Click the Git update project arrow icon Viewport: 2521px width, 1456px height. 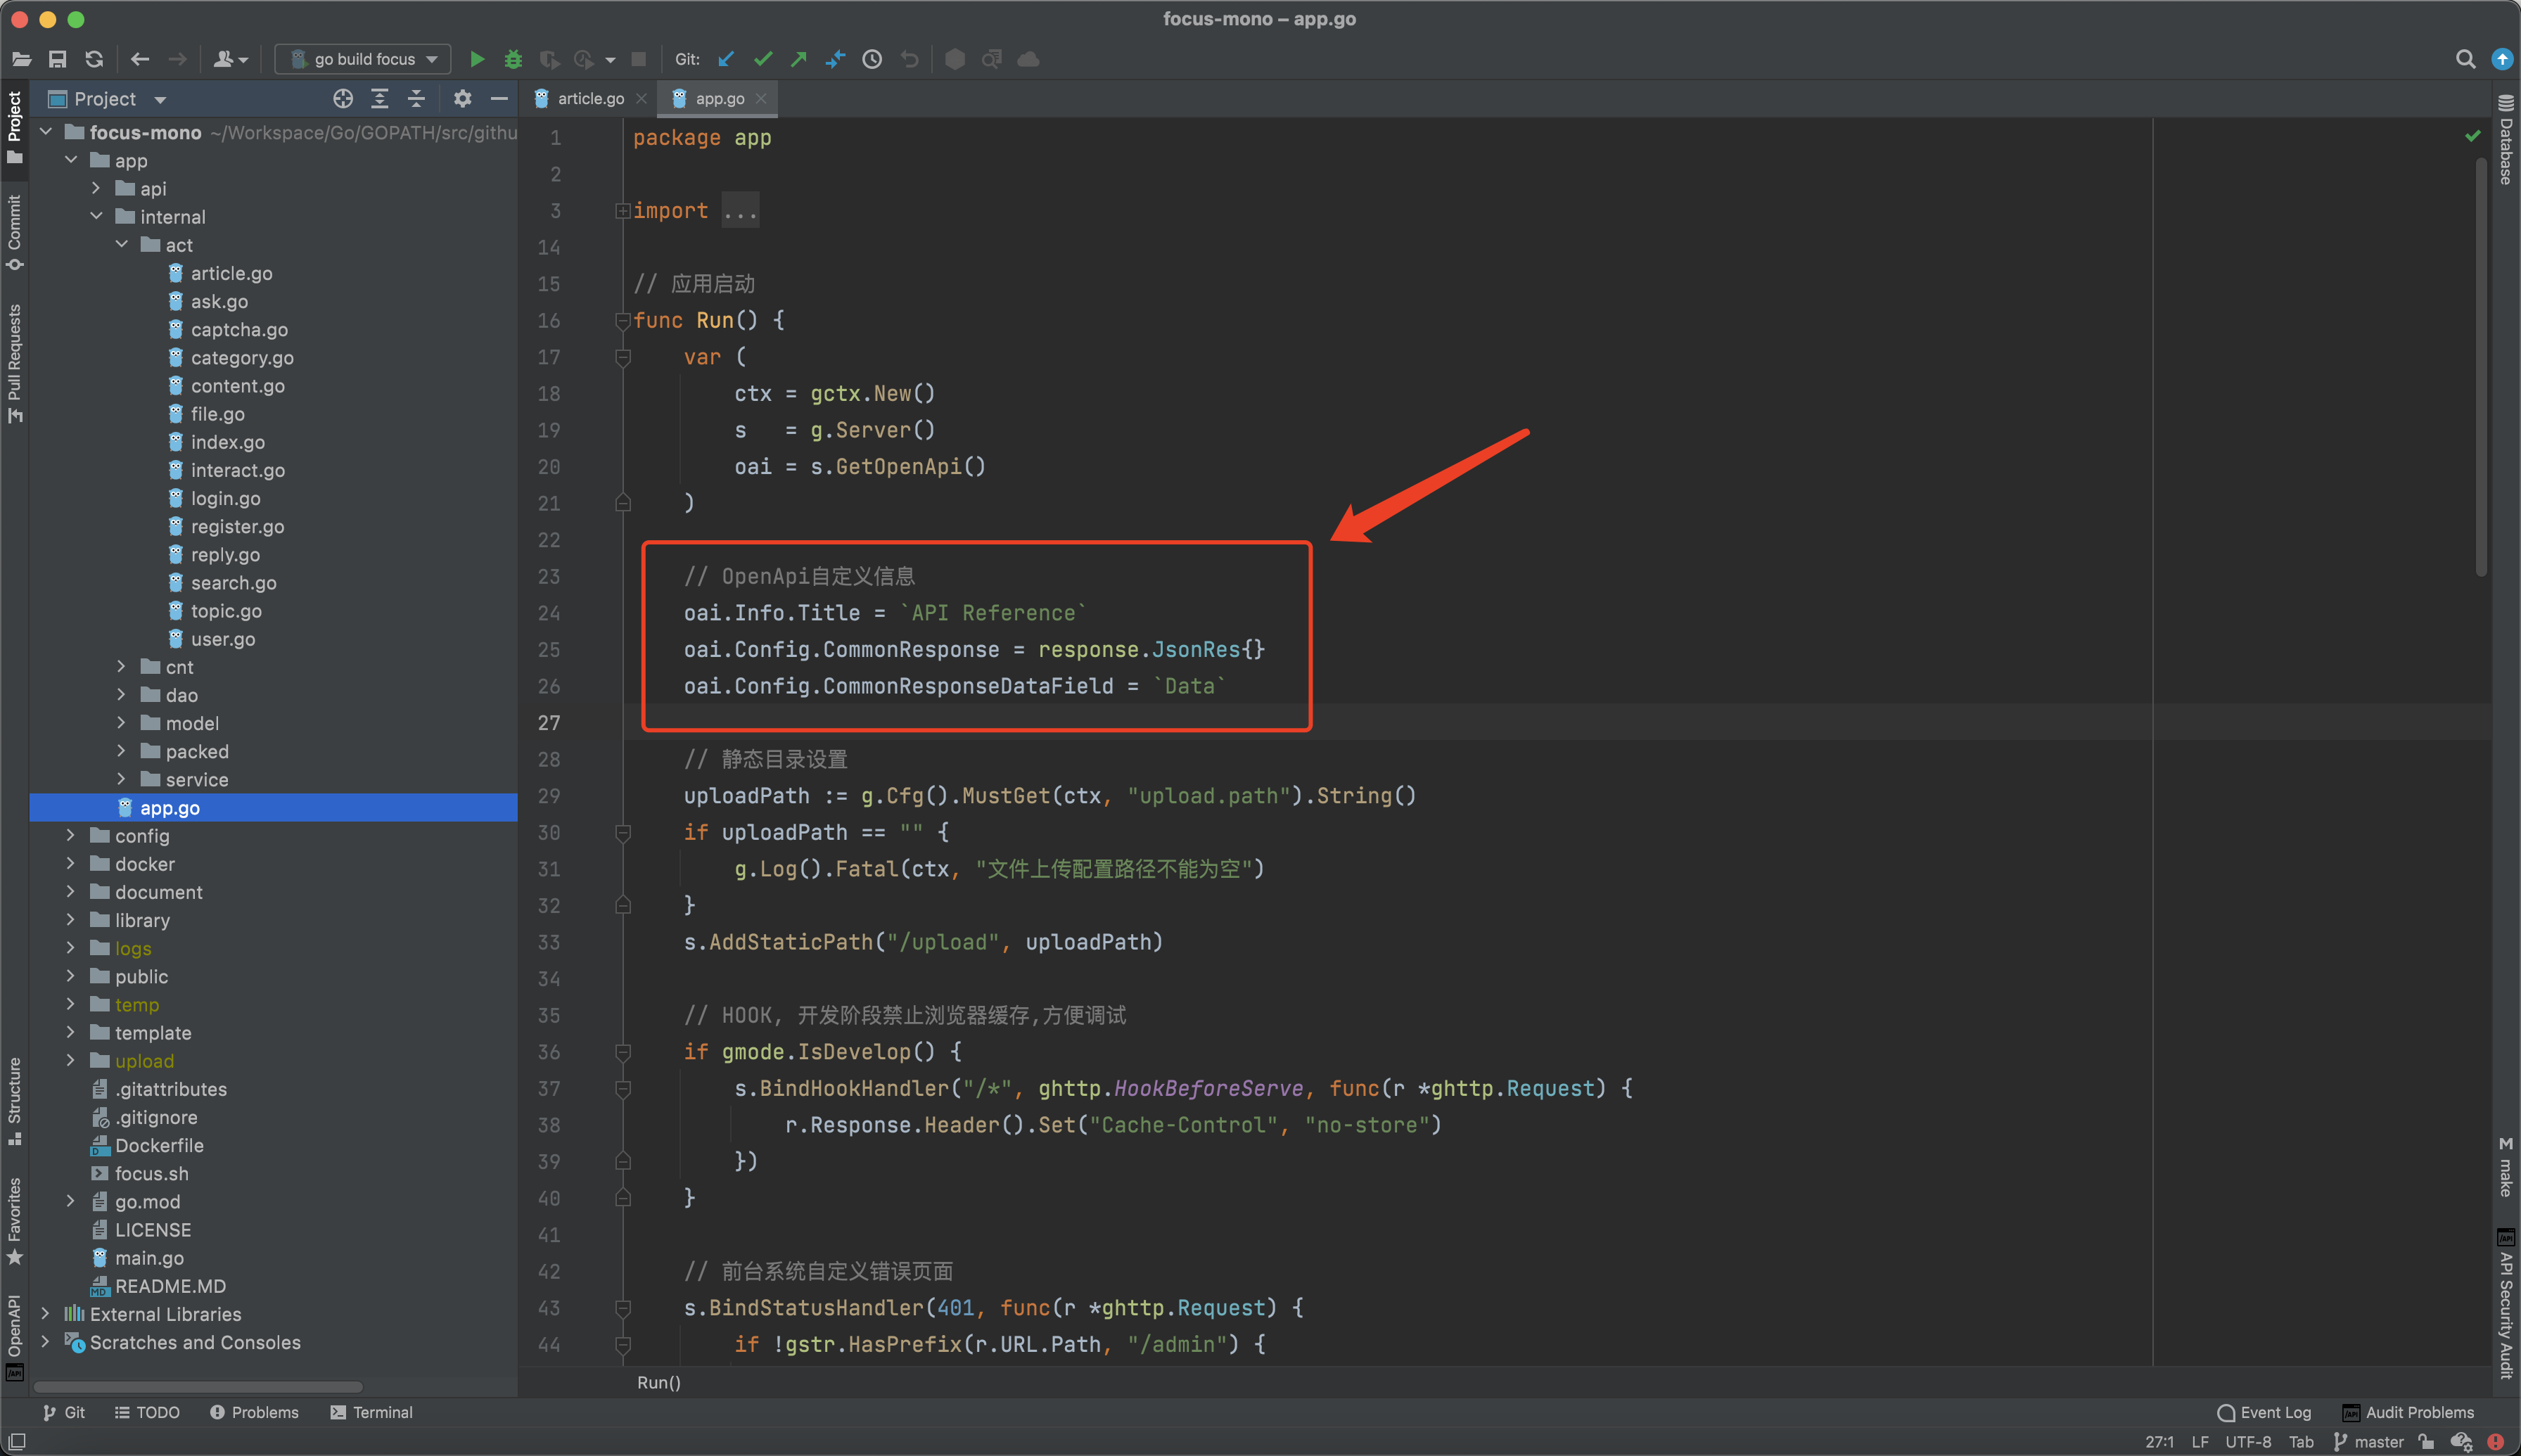[x=727, y=59]
